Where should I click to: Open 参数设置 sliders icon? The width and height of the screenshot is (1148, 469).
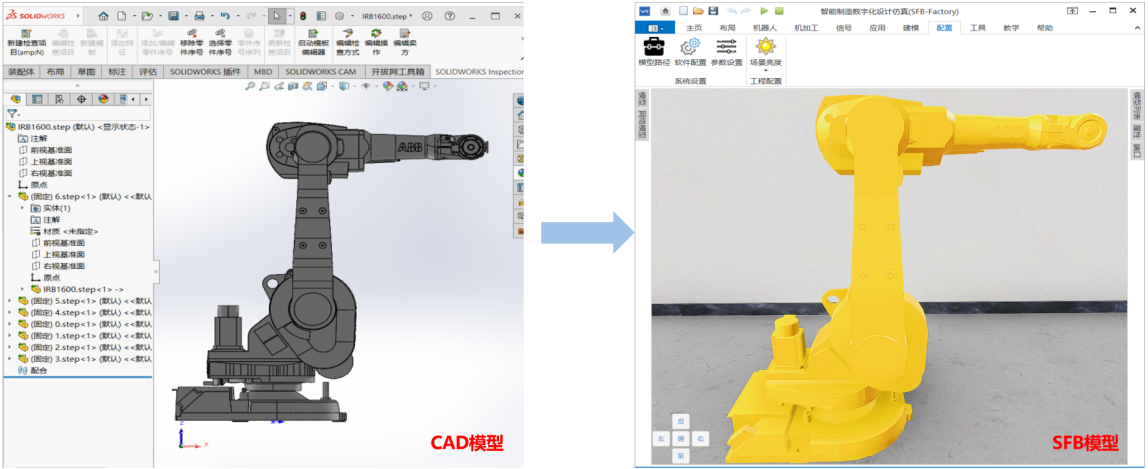726,53
